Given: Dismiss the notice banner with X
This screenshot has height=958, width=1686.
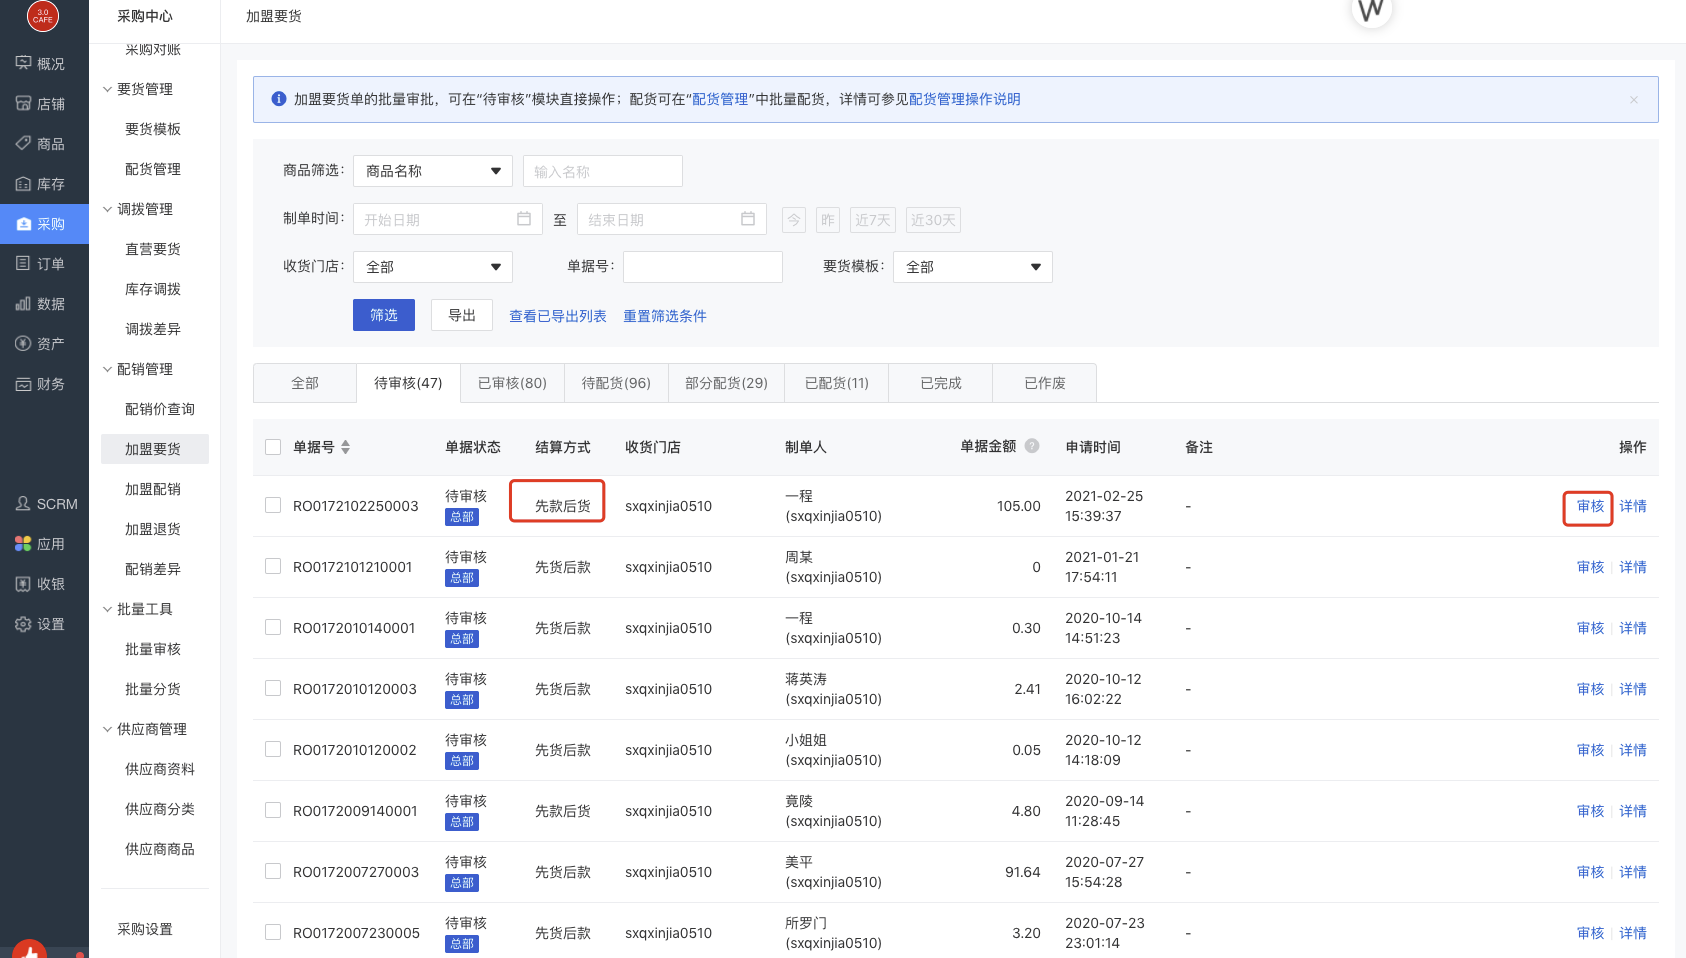Looking at the screenshot, I should point(1634,99).
